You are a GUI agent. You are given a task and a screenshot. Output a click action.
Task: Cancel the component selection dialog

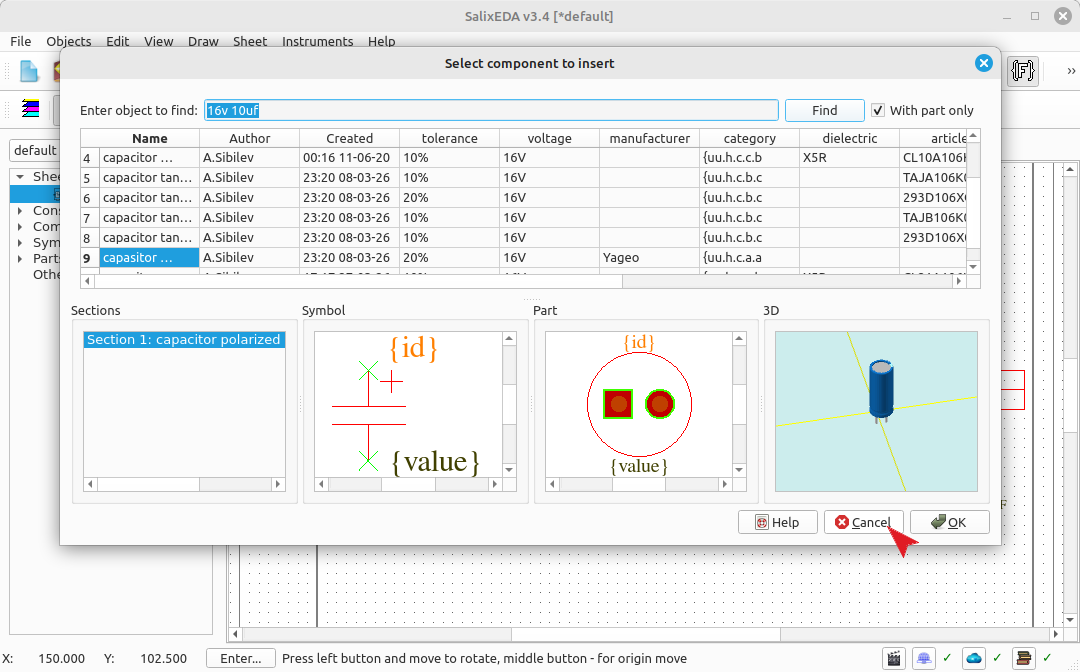click(864, 523)
